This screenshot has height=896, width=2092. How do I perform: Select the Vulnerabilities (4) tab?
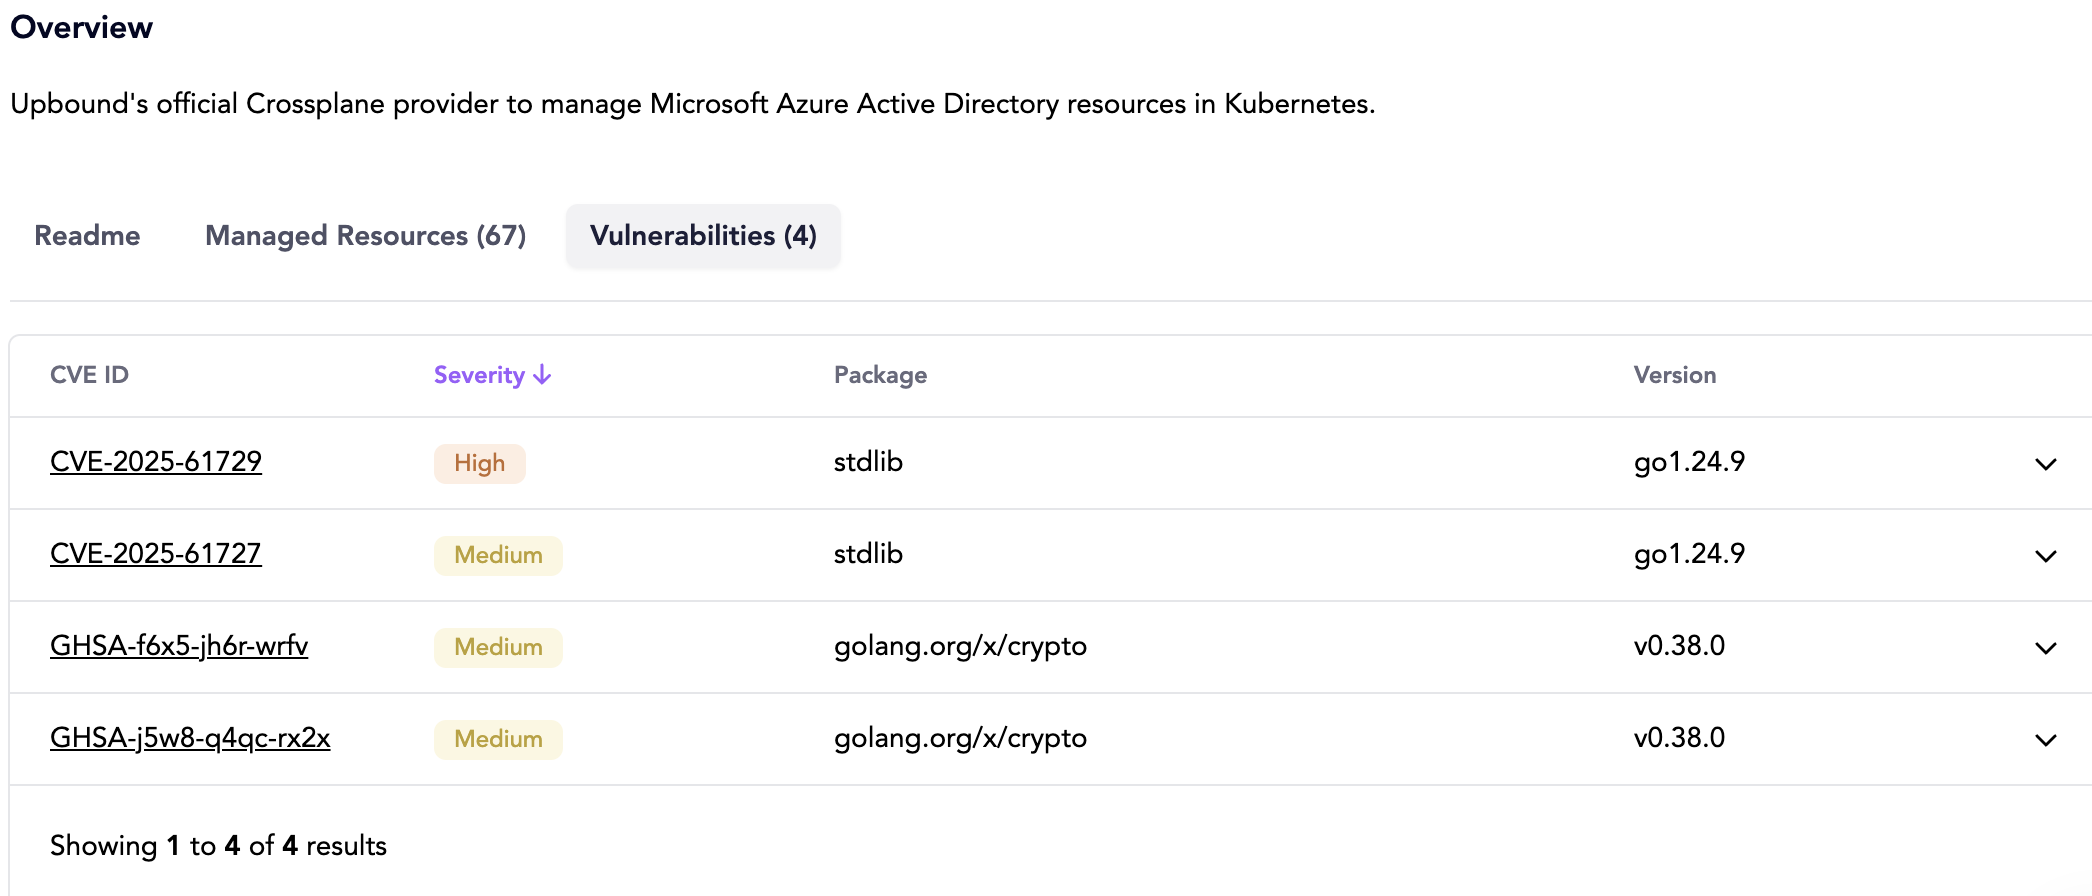click(x=703, y=236)
